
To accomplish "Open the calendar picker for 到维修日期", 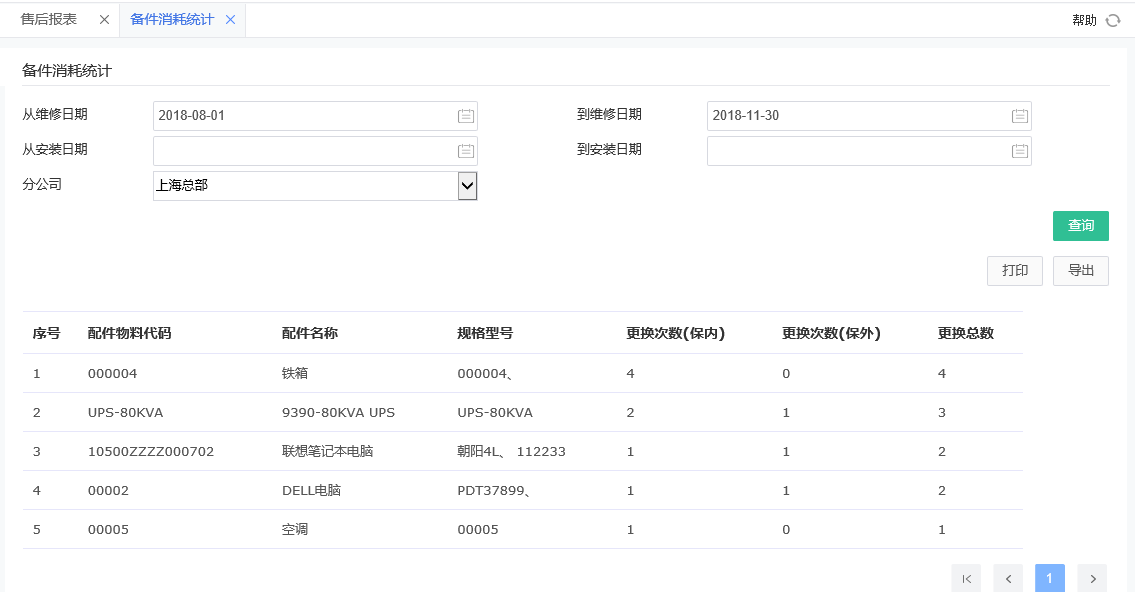I will (1019, 115).
